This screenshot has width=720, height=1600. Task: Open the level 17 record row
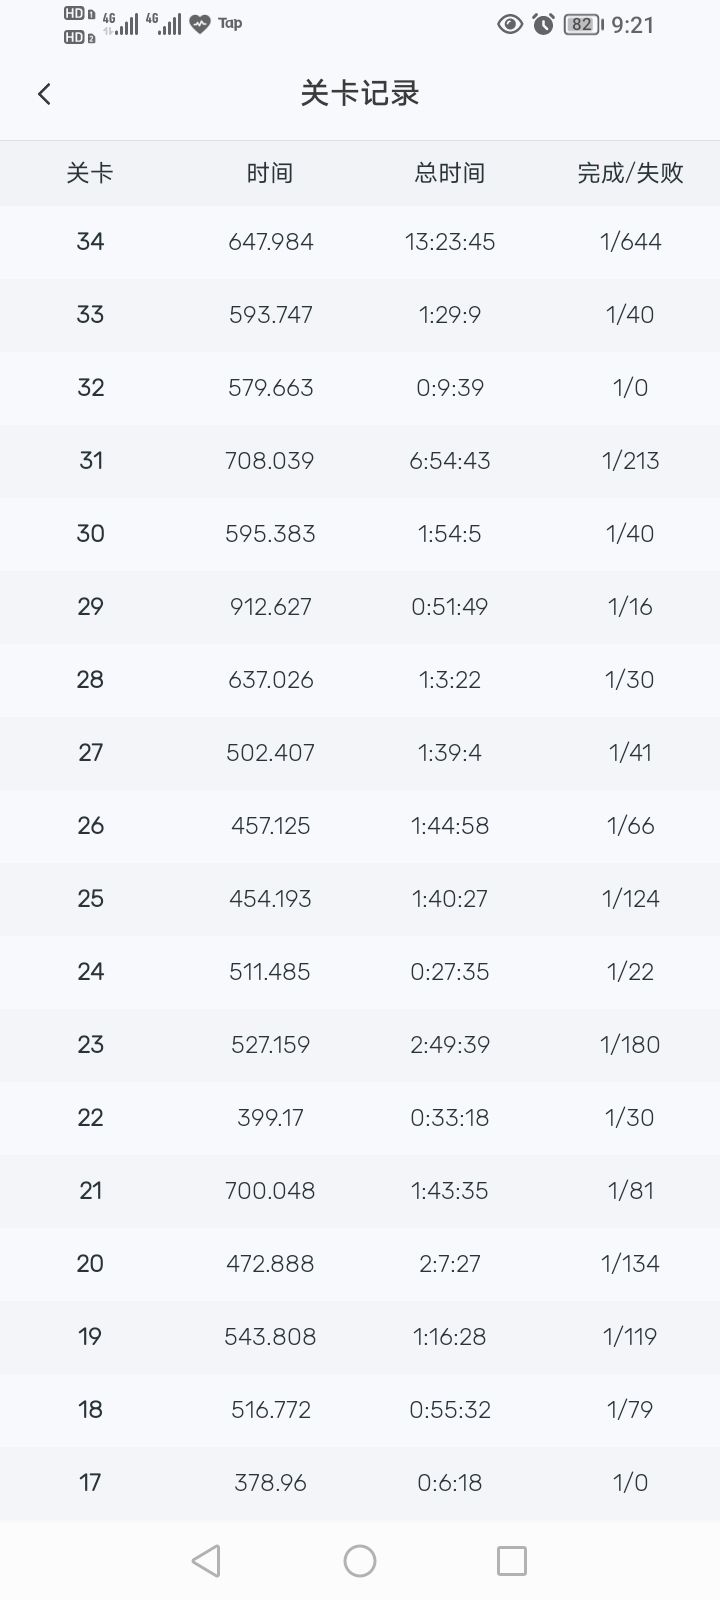point(360,1483)
